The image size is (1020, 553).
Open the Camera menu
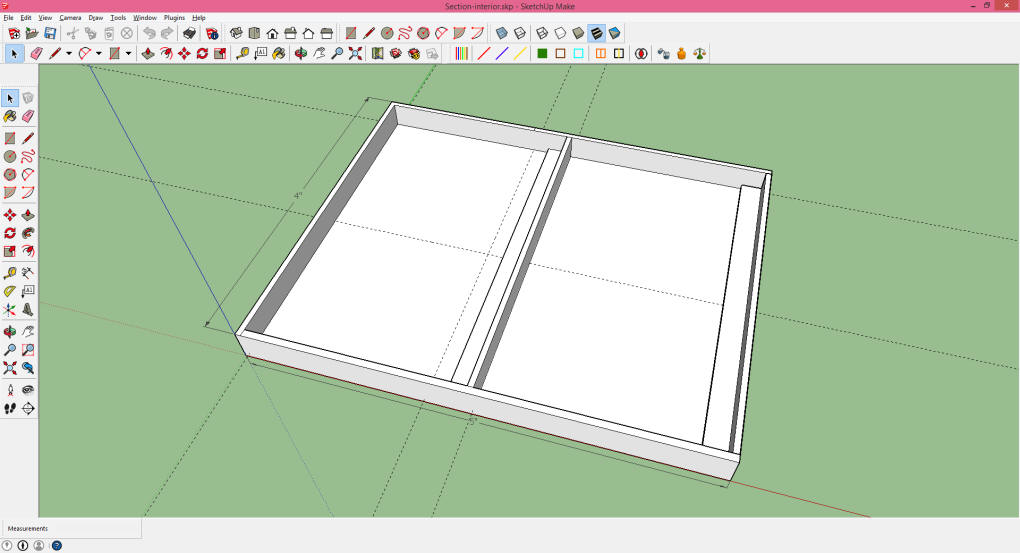pyautogui.click(x=70, y=18)
